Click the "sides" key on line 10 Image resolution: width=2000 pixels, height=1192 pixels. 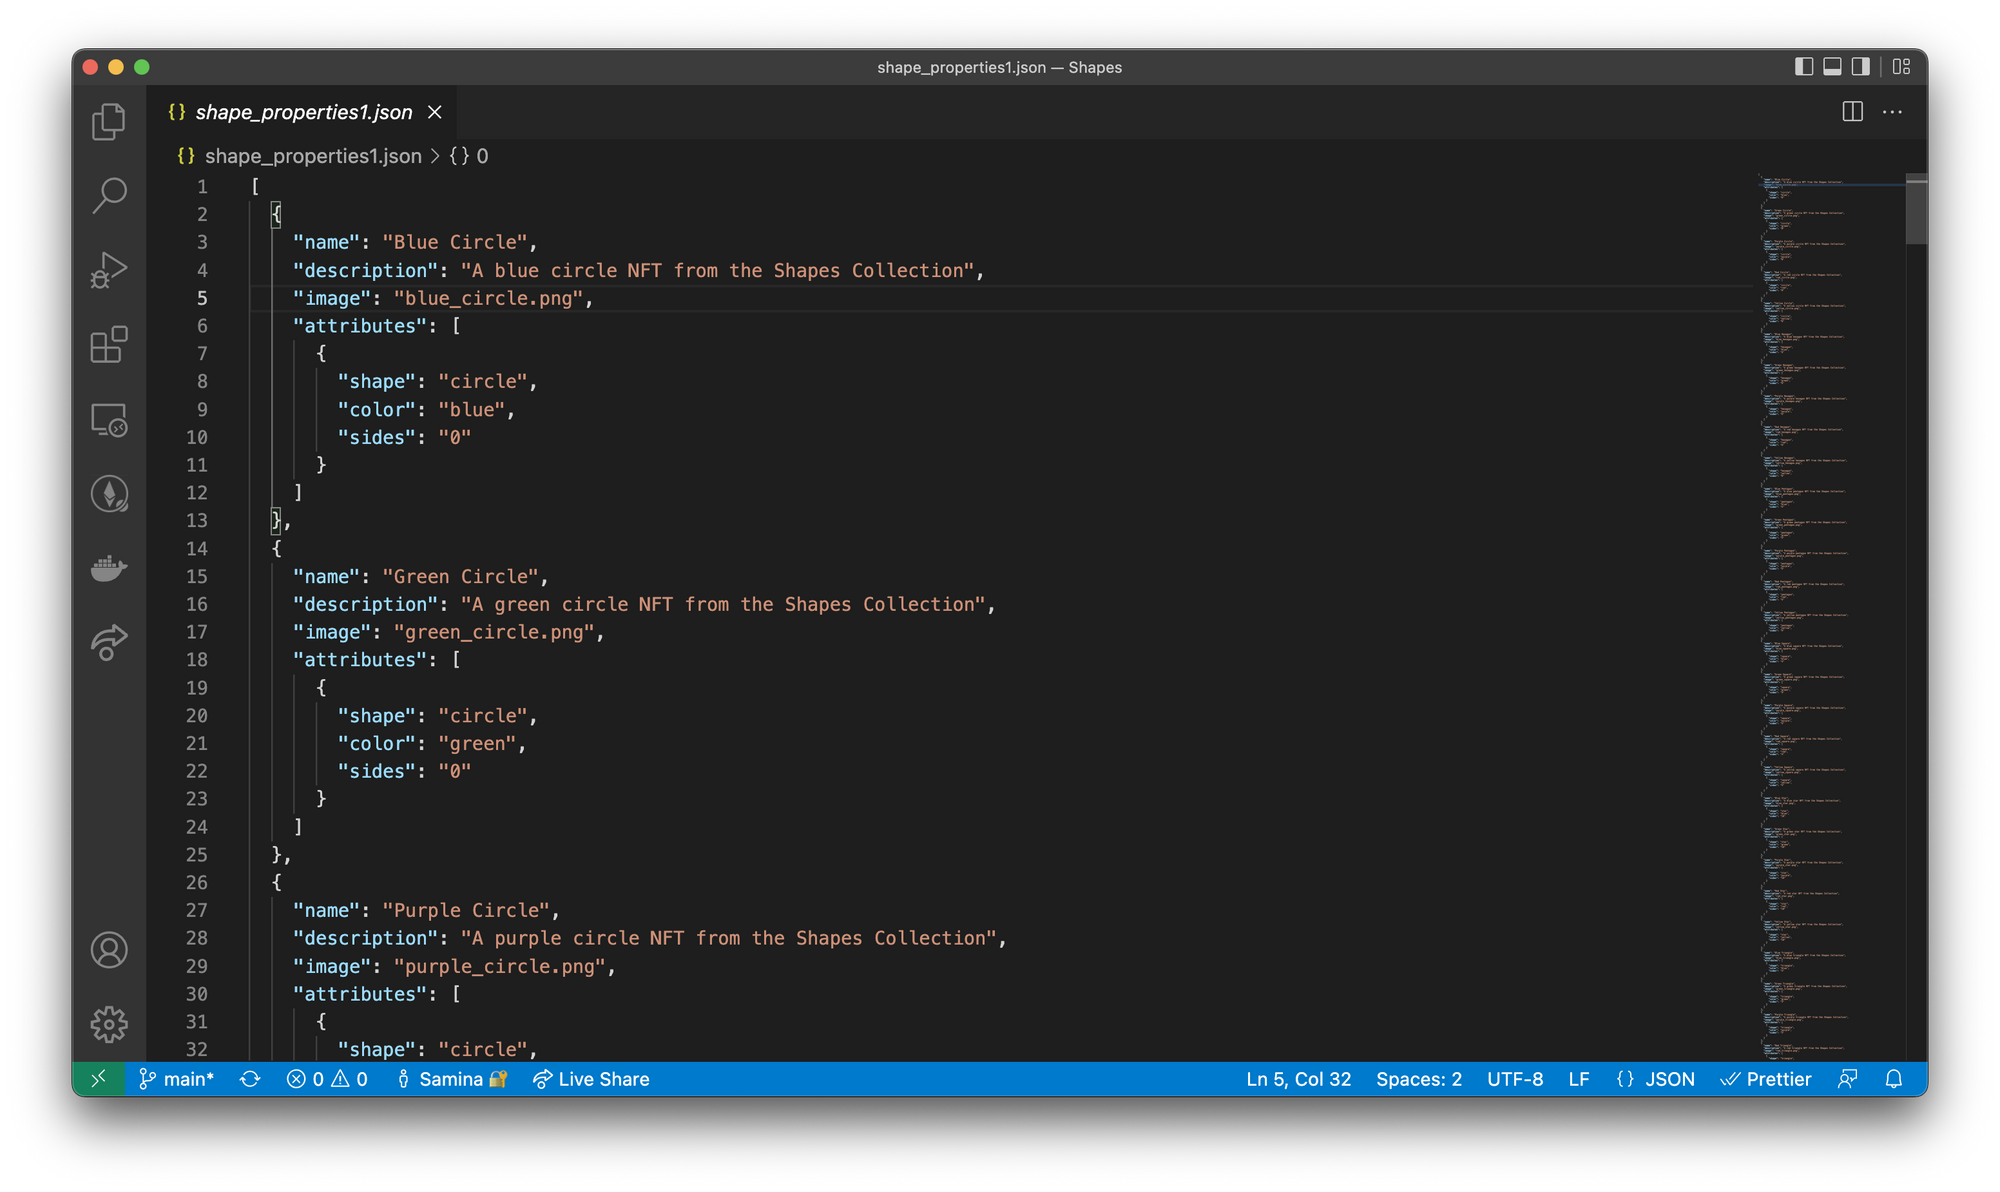click(x=377, y=438)
